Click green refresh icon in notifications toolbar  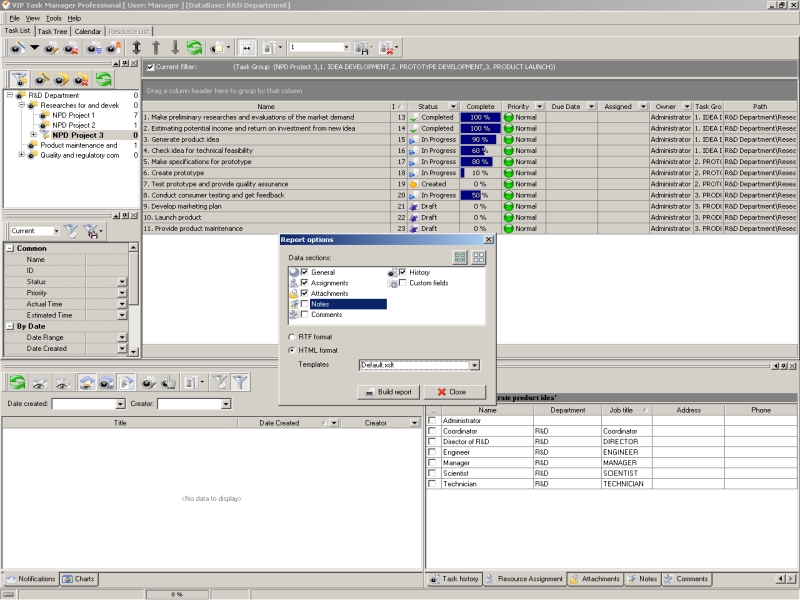tap(17, 382)
